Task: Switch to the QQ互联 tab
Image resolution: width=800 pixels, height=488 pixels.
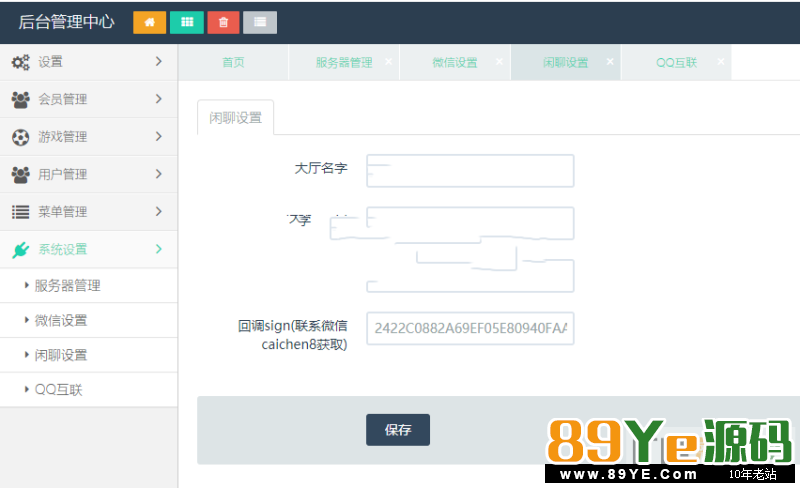Action: pyautogui.click(x=675, y=62)
